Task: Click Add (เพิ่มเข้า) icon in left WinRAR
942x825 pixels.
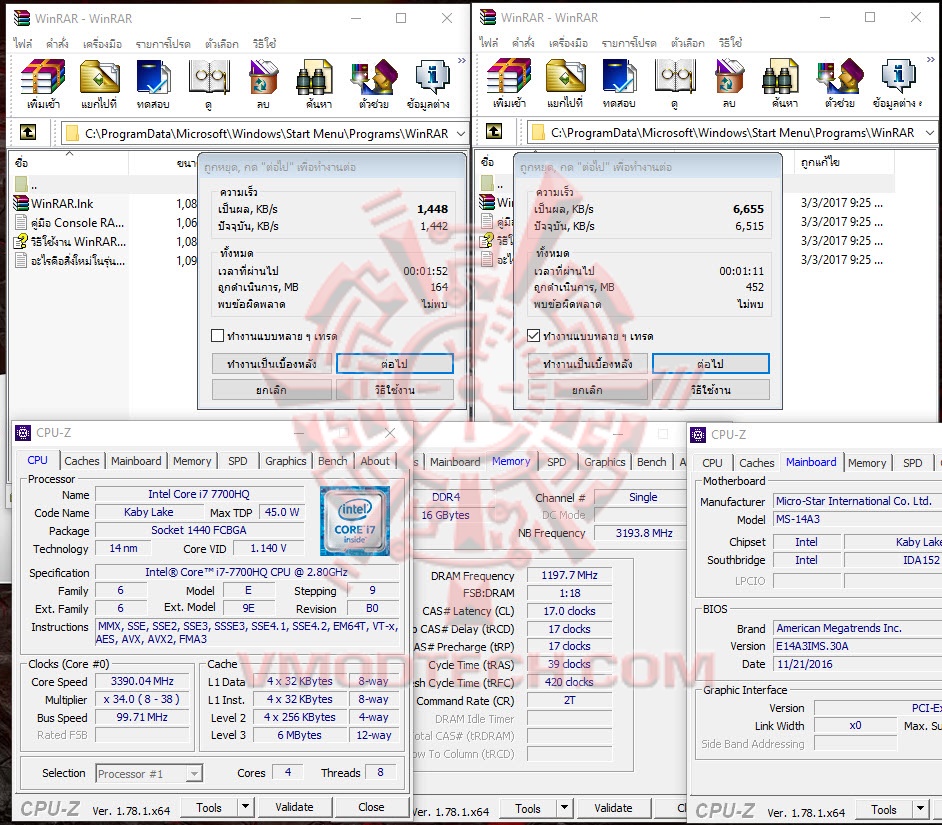Action: pos(43,77)
